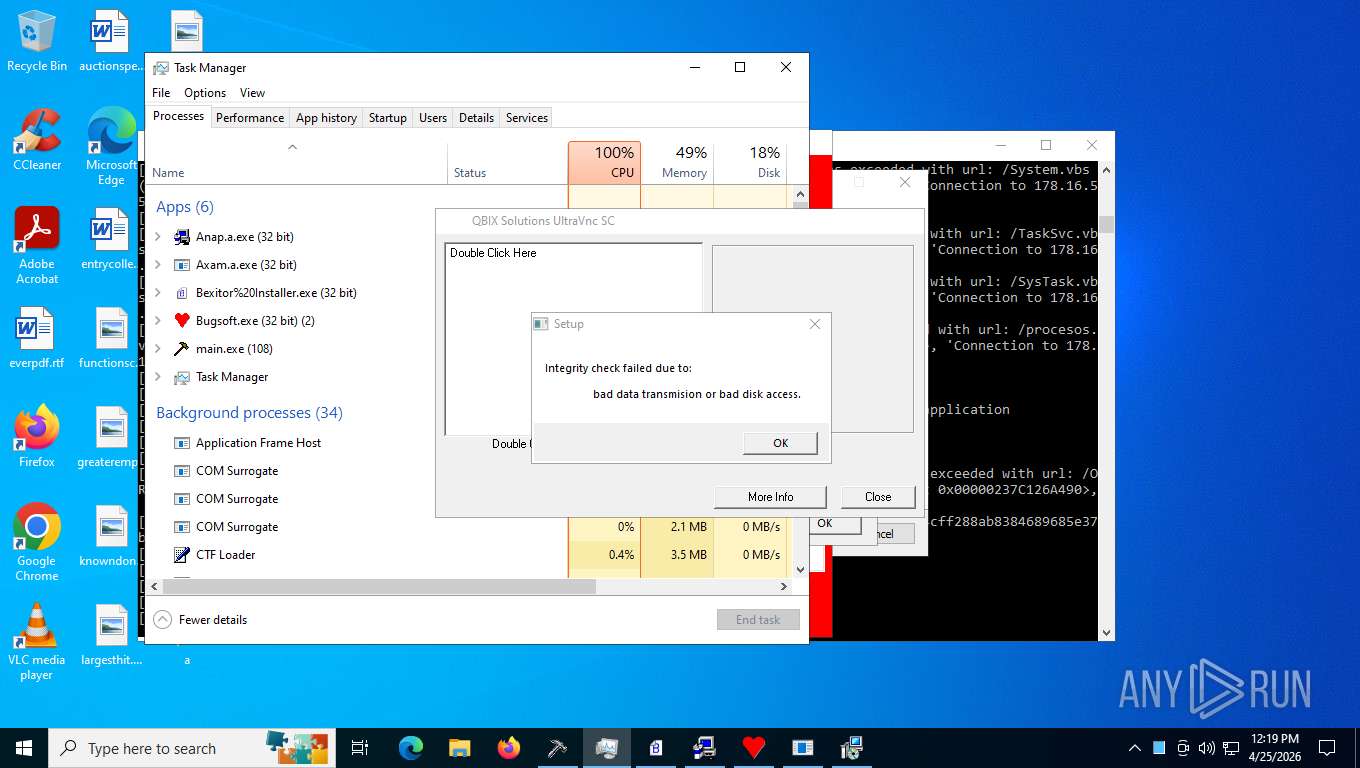This screenshot has height=768, width=1360.
Task: Click the Status column header
Action: 507,162
